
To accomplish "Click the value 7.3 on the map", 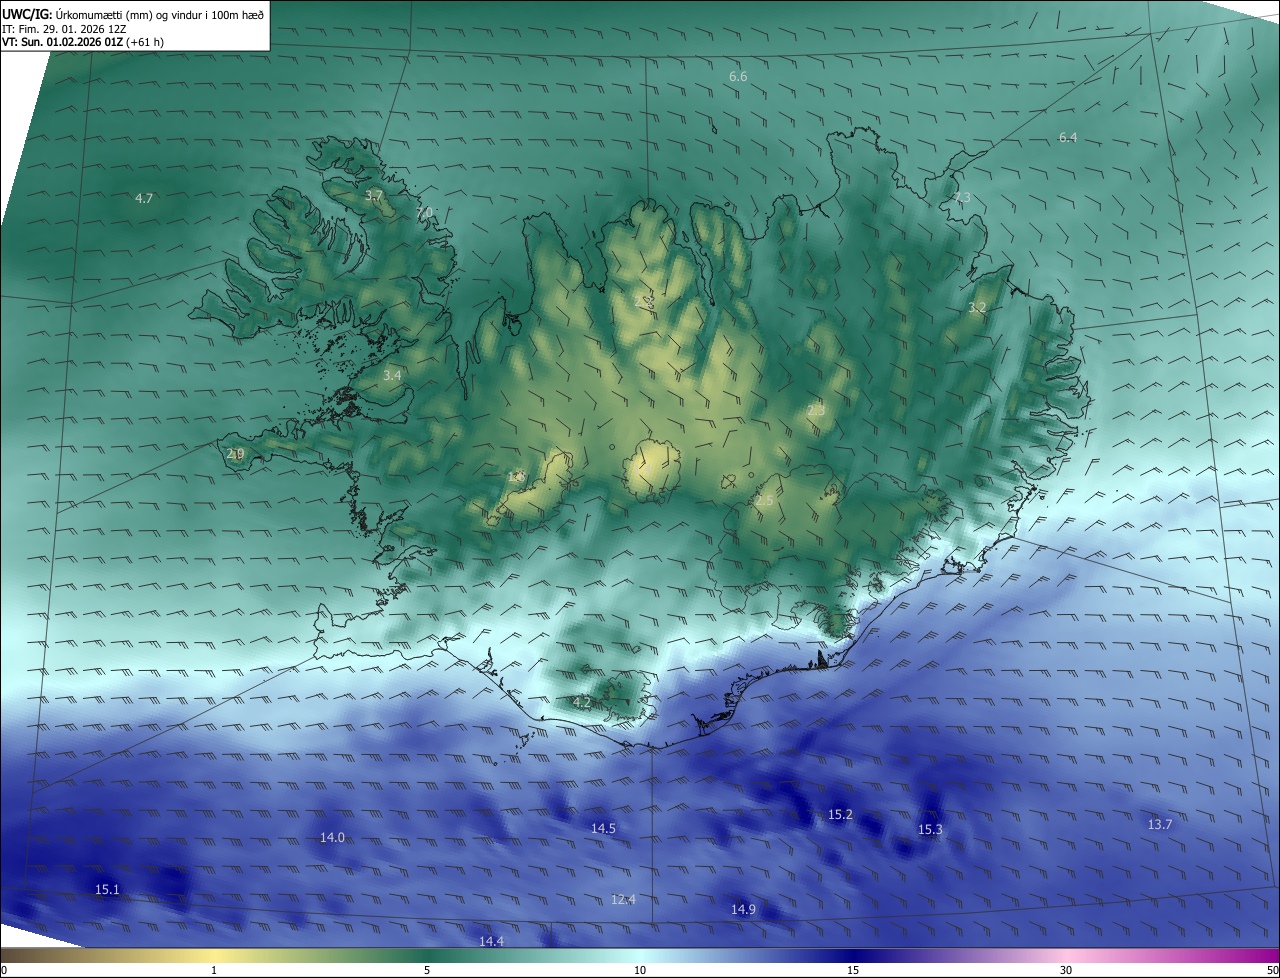I will pos(962,197).
